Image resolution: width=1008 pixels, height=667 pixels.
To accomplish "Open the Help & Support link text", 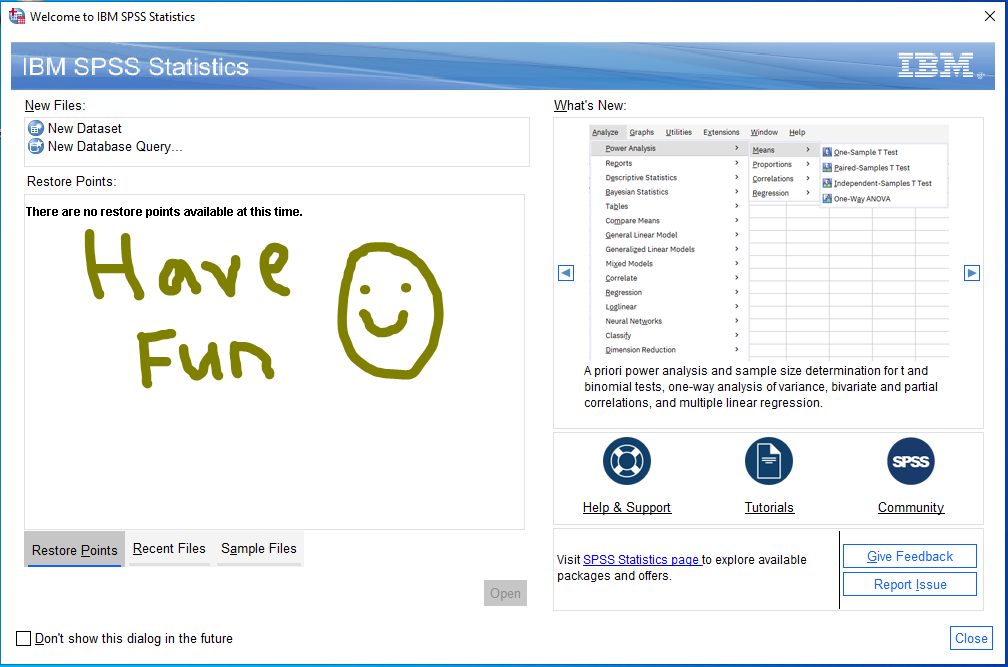I will click(627, 508).
